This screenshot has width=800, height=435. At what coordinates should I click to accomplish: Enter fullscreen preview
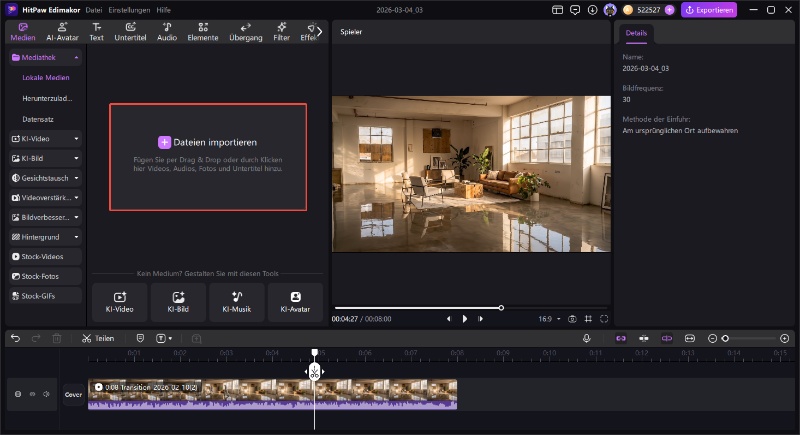click(x=604, y=319)
